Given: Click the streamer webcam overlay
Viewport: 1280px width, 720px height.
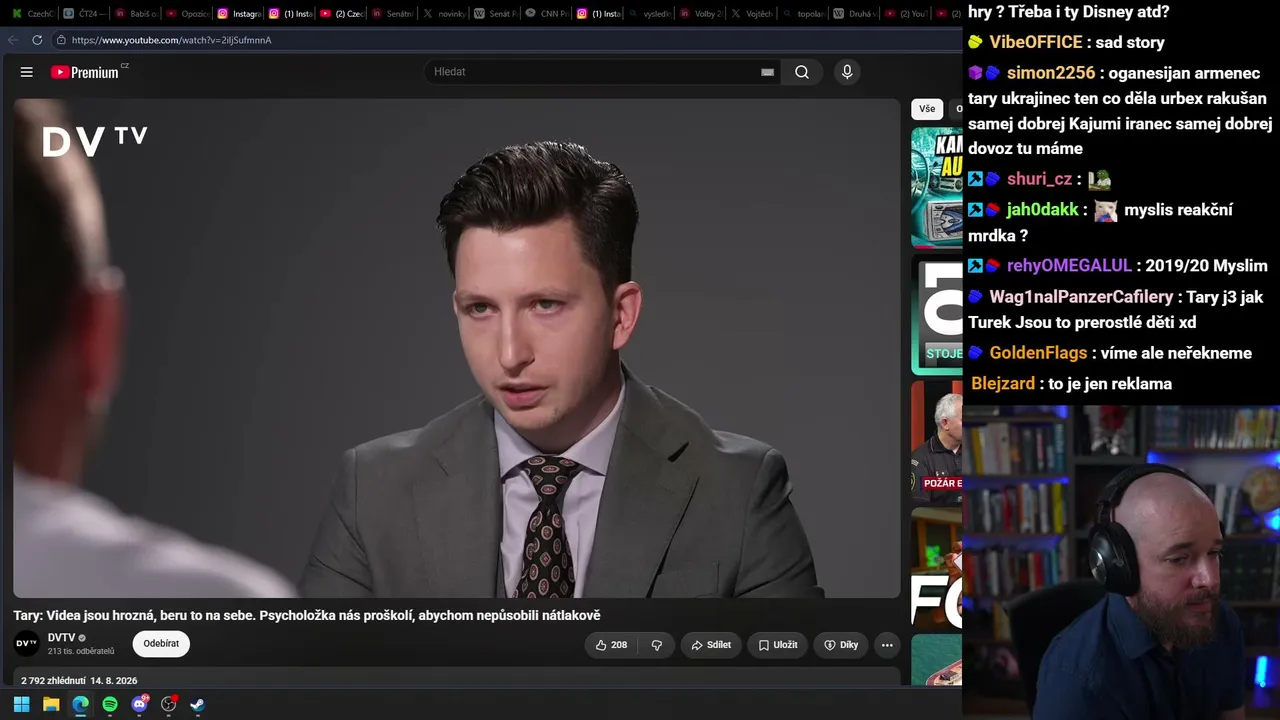Looking at the screenshot, I should (1121, 562).
